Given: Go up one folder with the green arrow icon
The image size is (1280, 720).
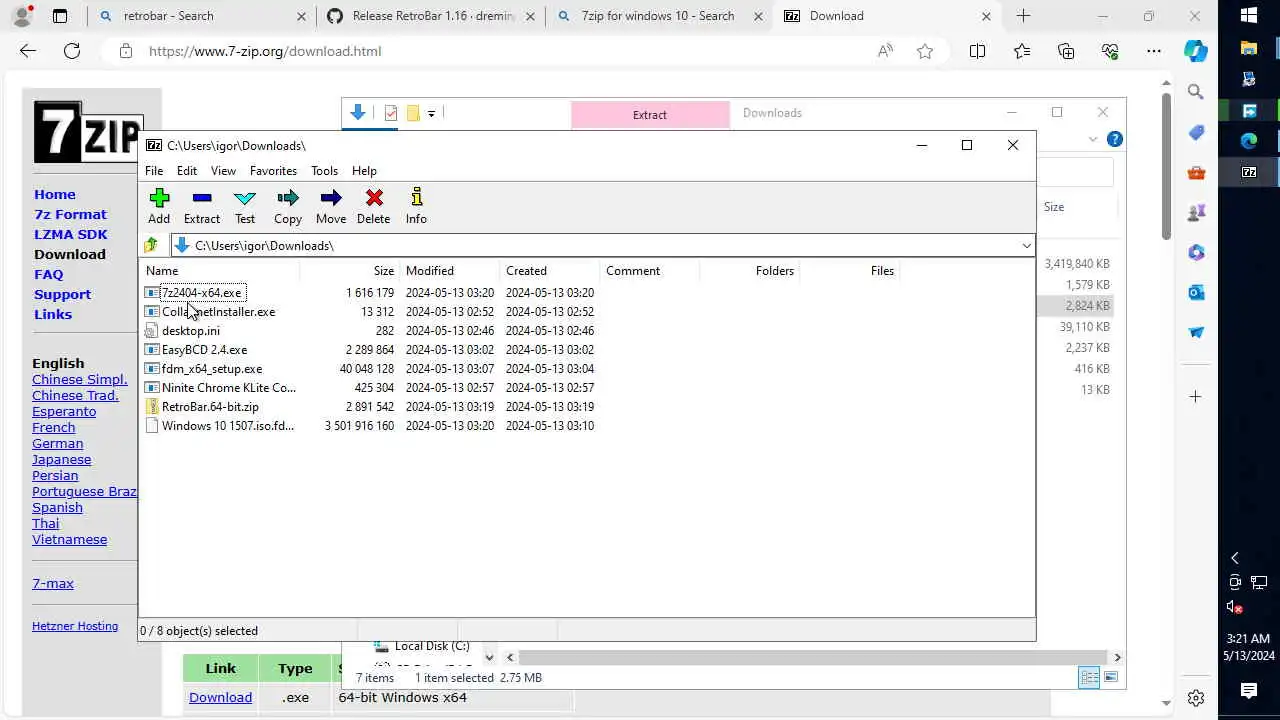Looking at the screenshot, I should [x=151, y=245].
